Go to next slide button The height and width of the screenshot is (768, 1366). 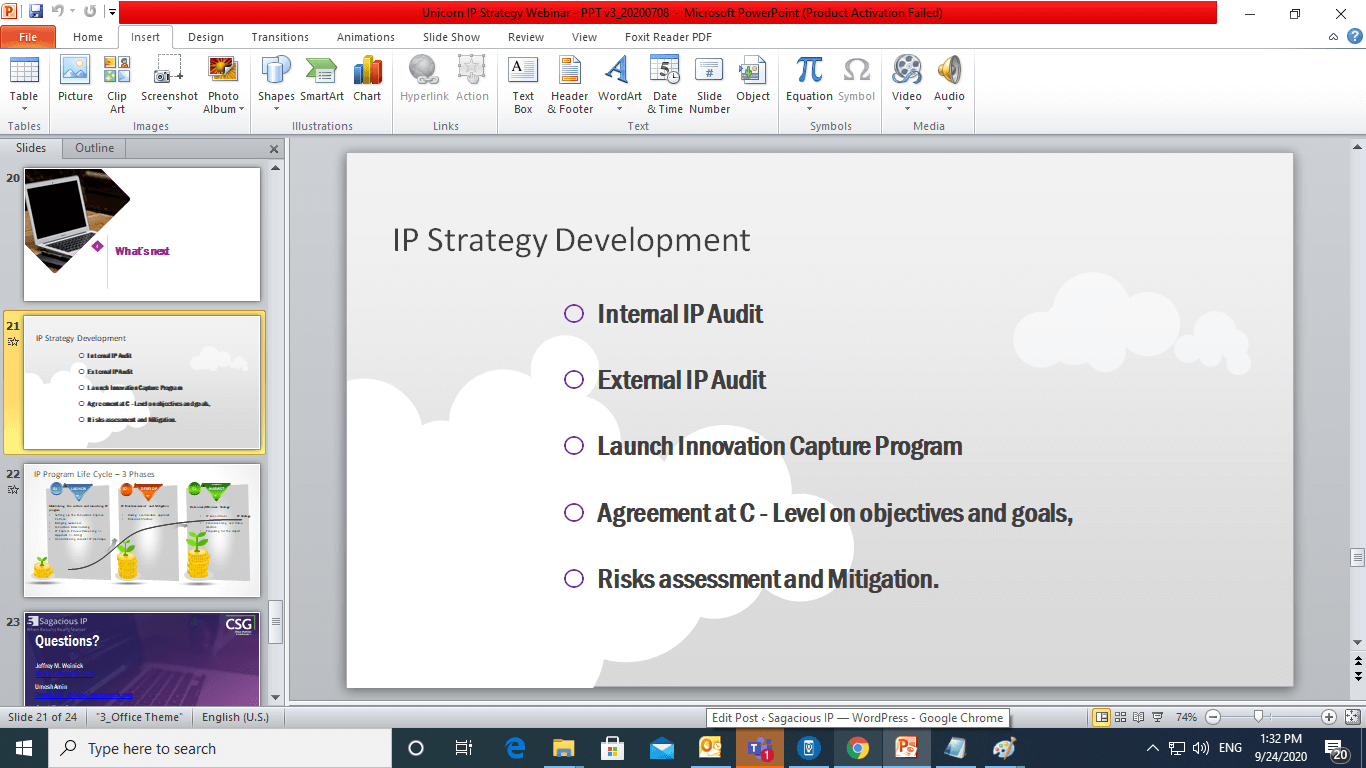1358,676
